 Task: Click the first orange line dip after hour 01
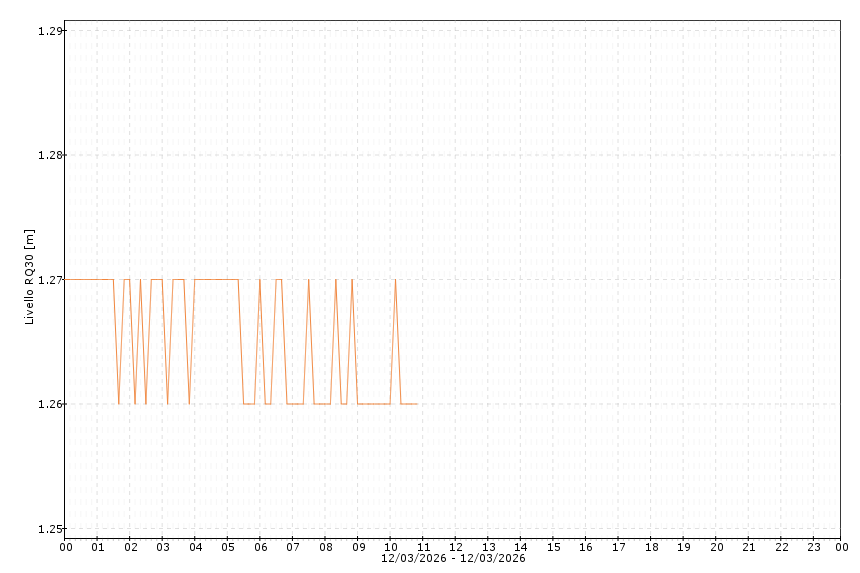pyautogui.click(x=119, y=403)
